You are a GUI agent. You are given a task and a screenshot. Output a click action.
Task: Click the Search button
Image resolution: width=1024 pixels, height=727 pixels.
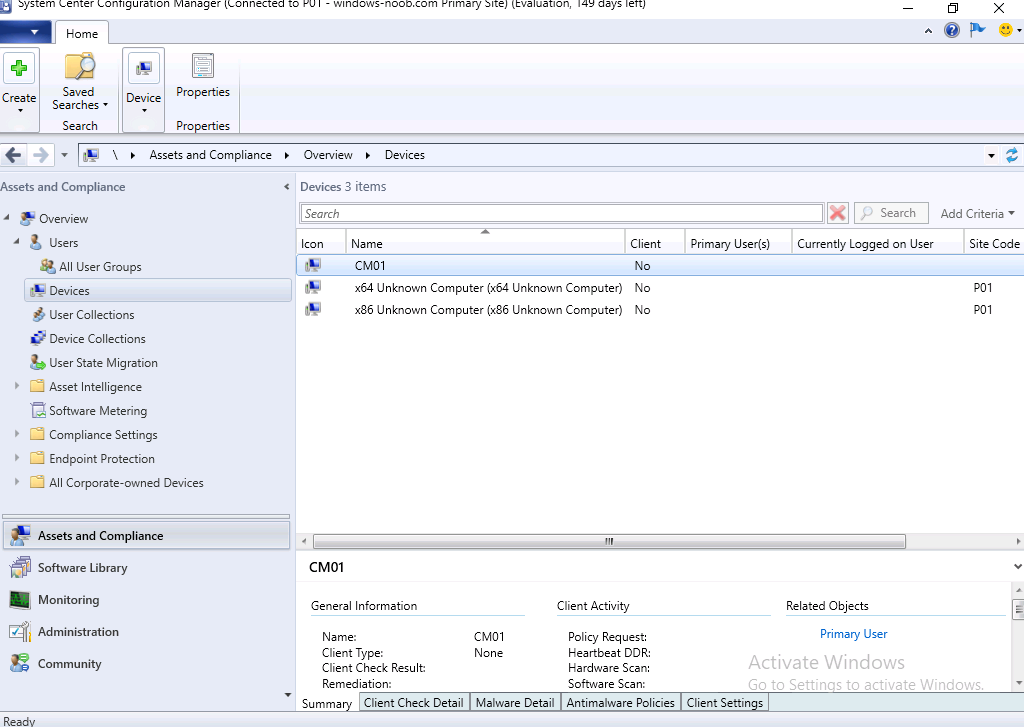(891, 213)
